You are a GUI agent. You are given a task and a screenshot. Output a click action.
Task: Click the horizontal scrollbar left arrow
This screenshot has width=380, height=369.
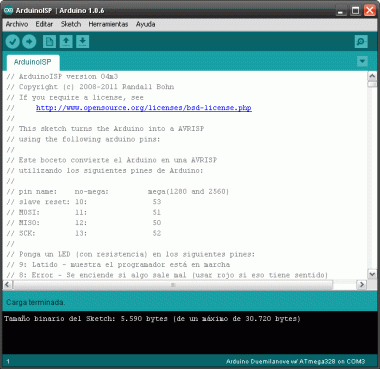click(8, 285)
